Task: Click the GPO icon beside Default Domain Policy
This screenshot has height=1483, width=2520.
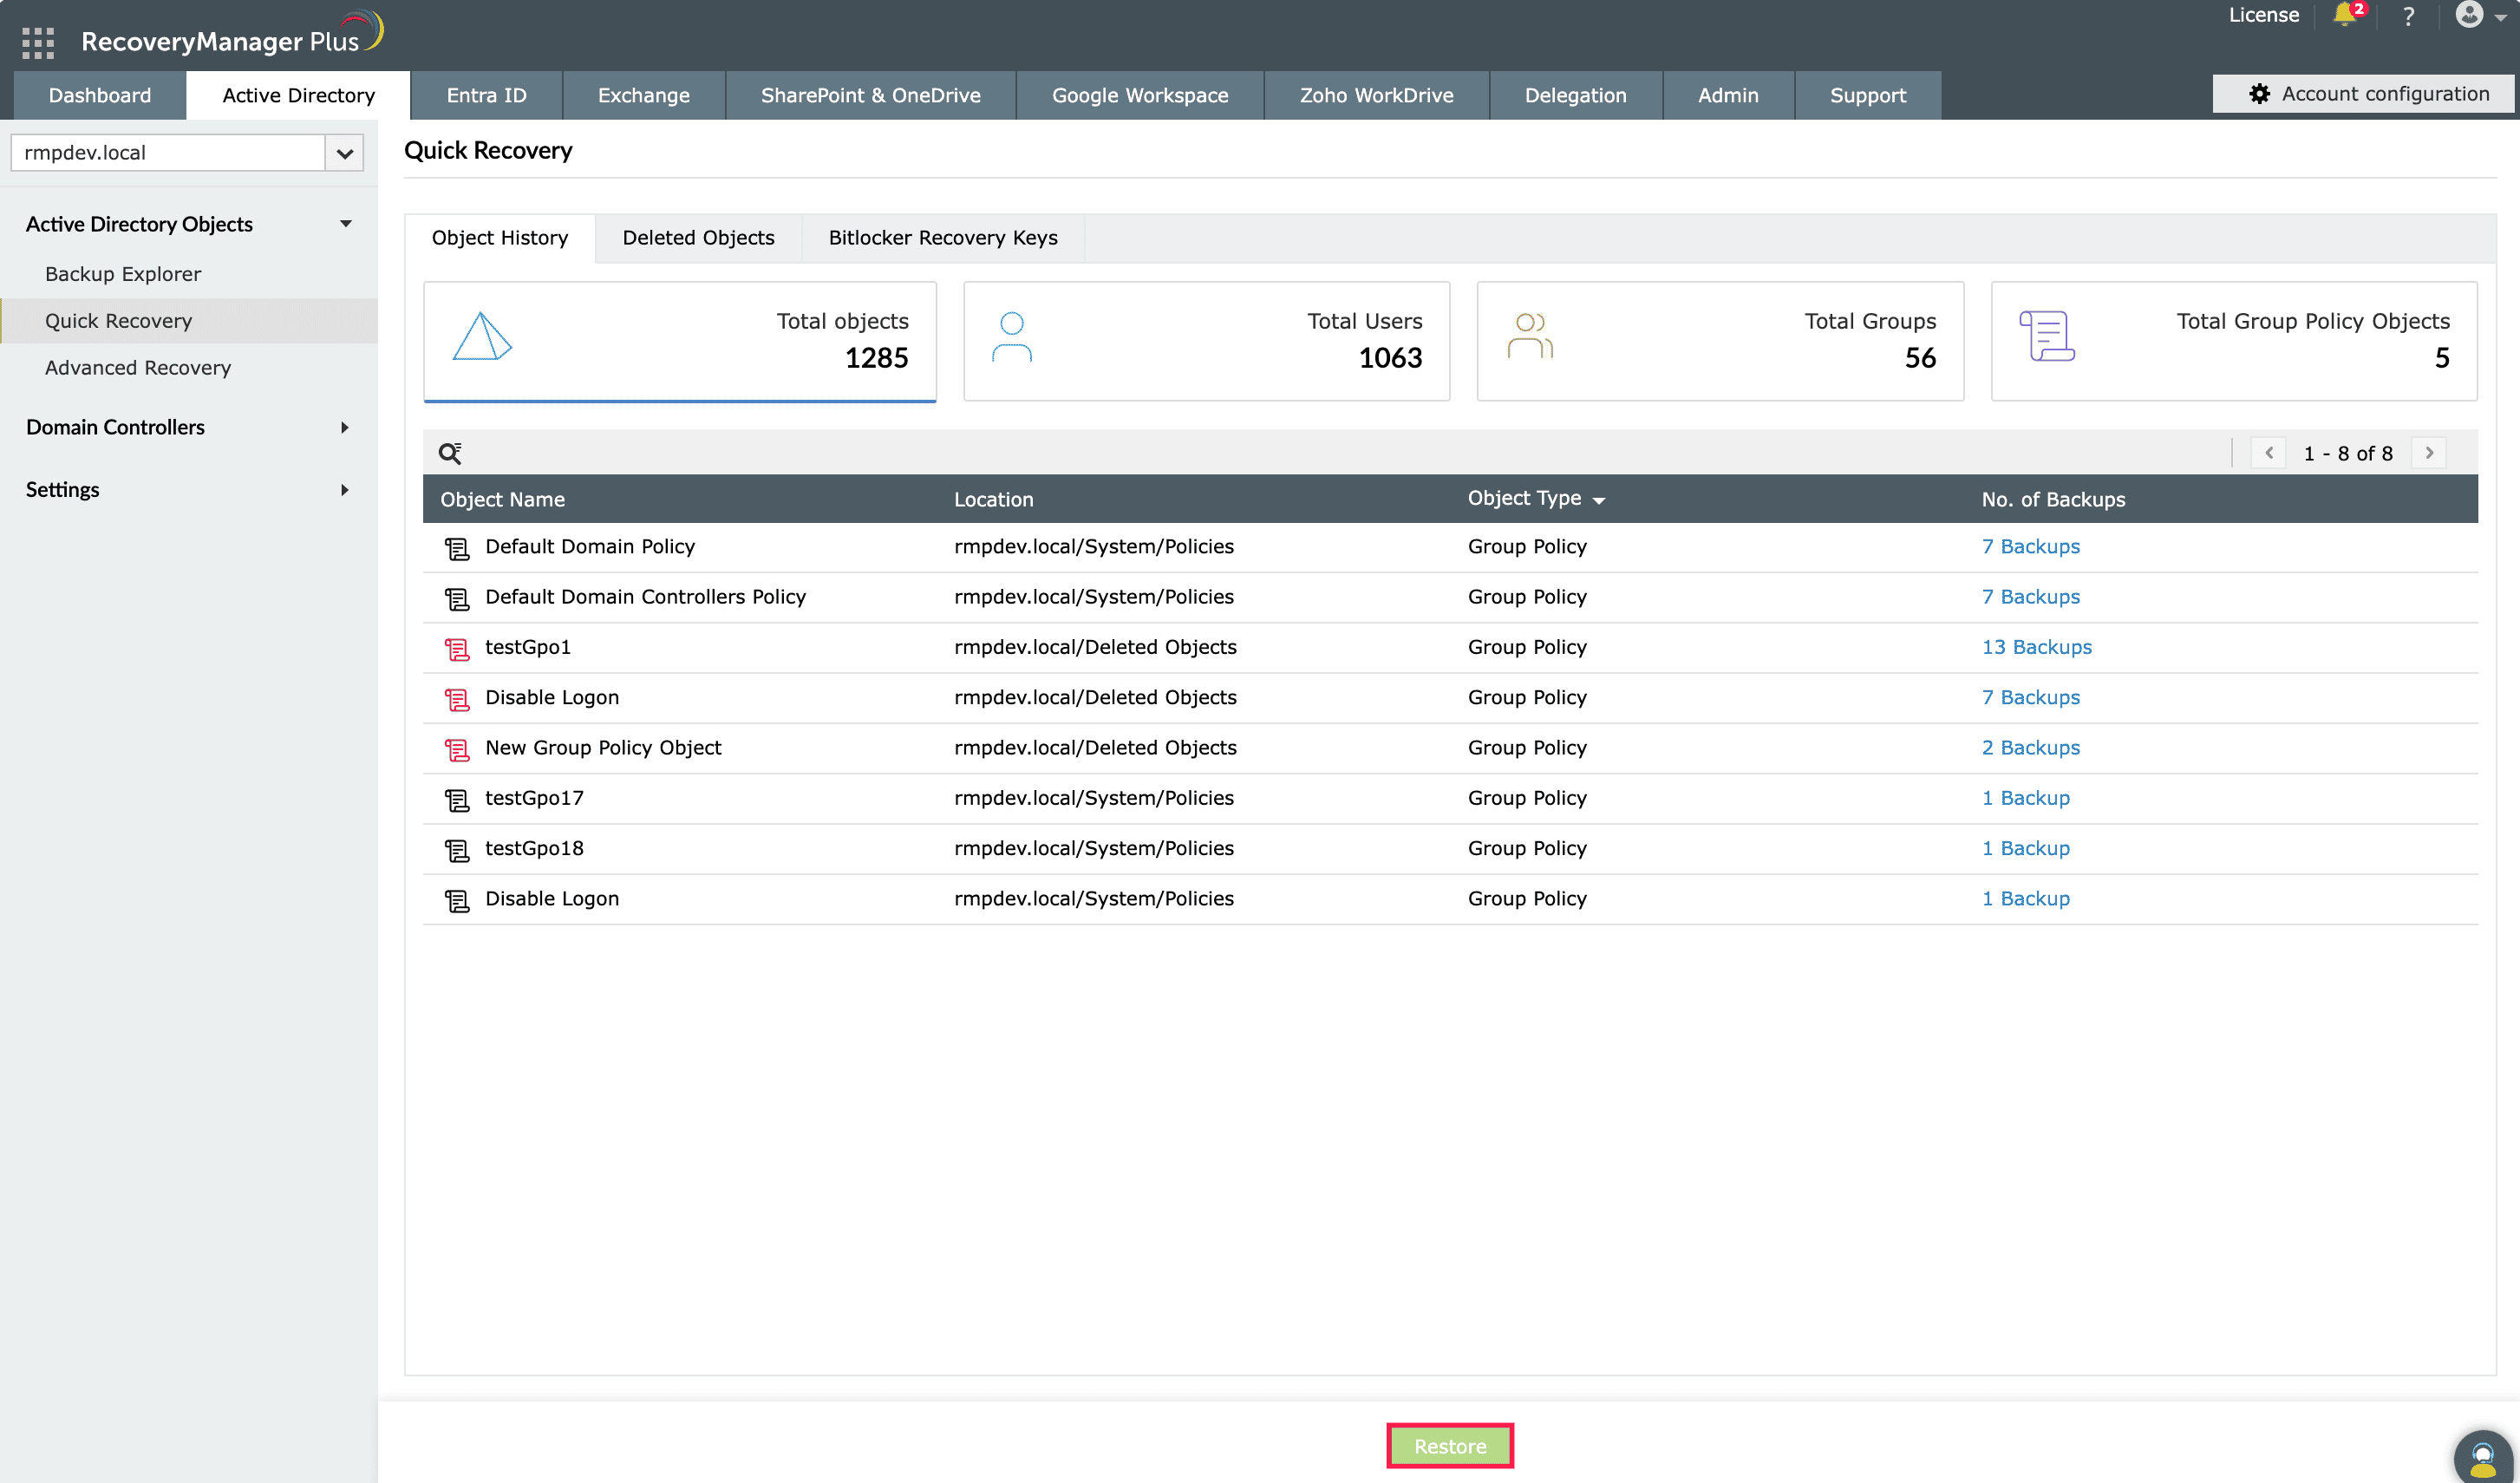Action: (457, 548)
